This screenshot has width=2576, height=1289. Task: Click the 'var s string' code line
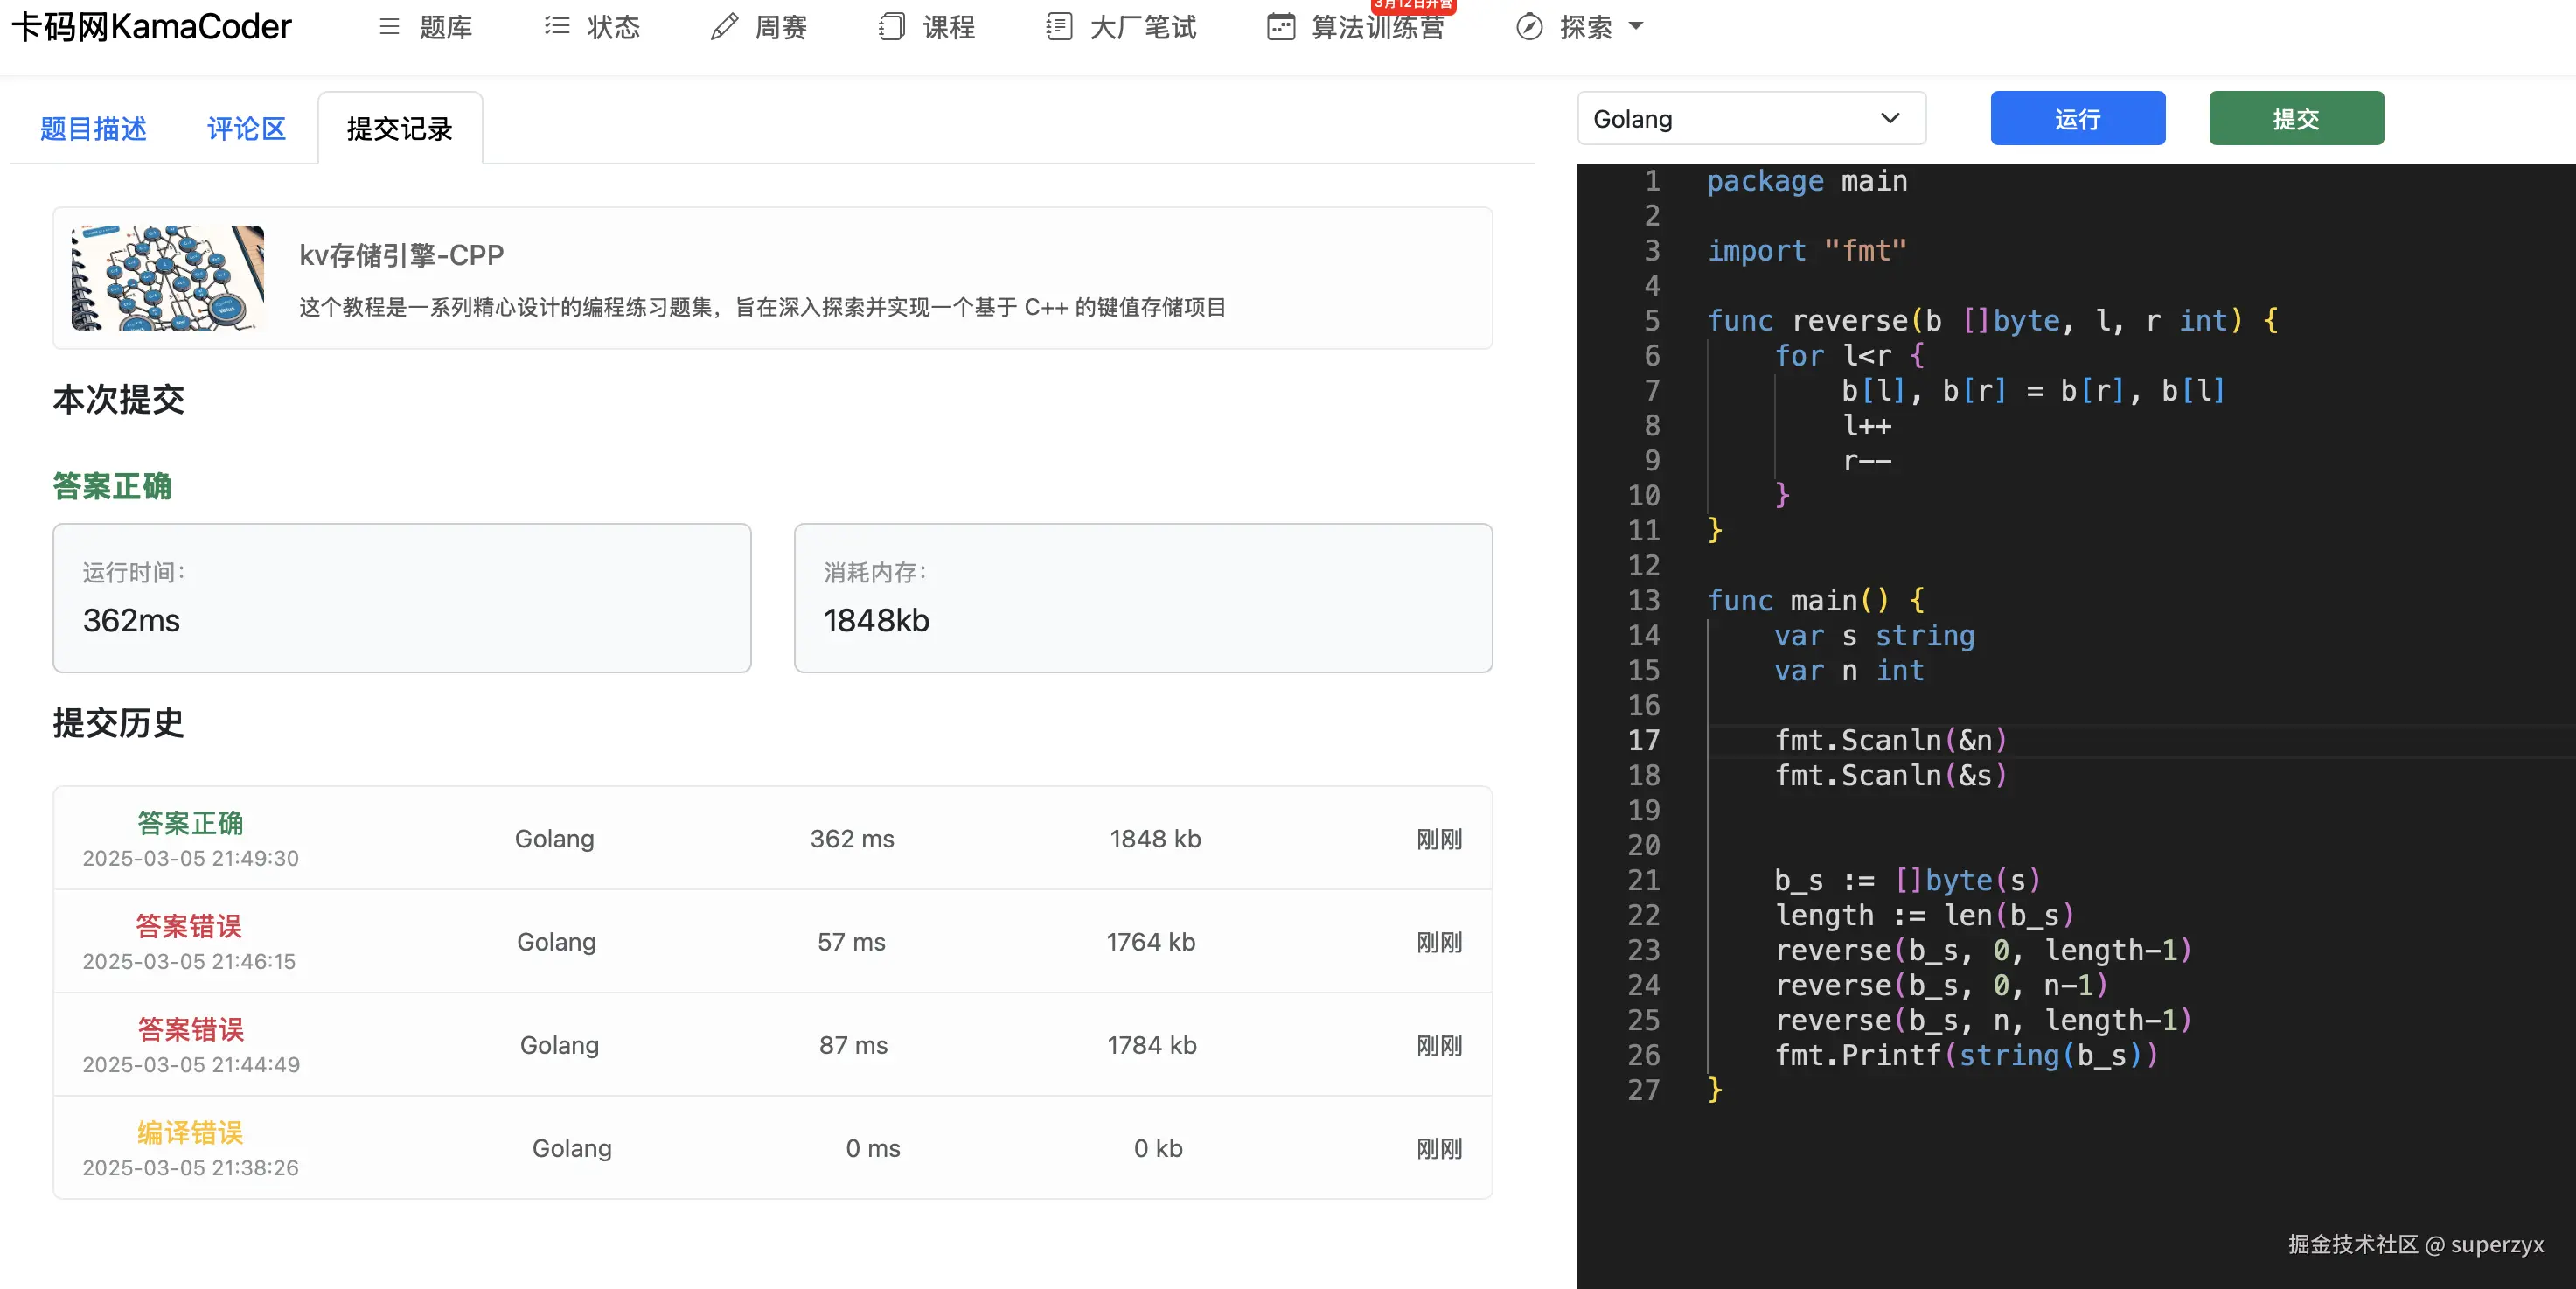tap(1875, 636)
